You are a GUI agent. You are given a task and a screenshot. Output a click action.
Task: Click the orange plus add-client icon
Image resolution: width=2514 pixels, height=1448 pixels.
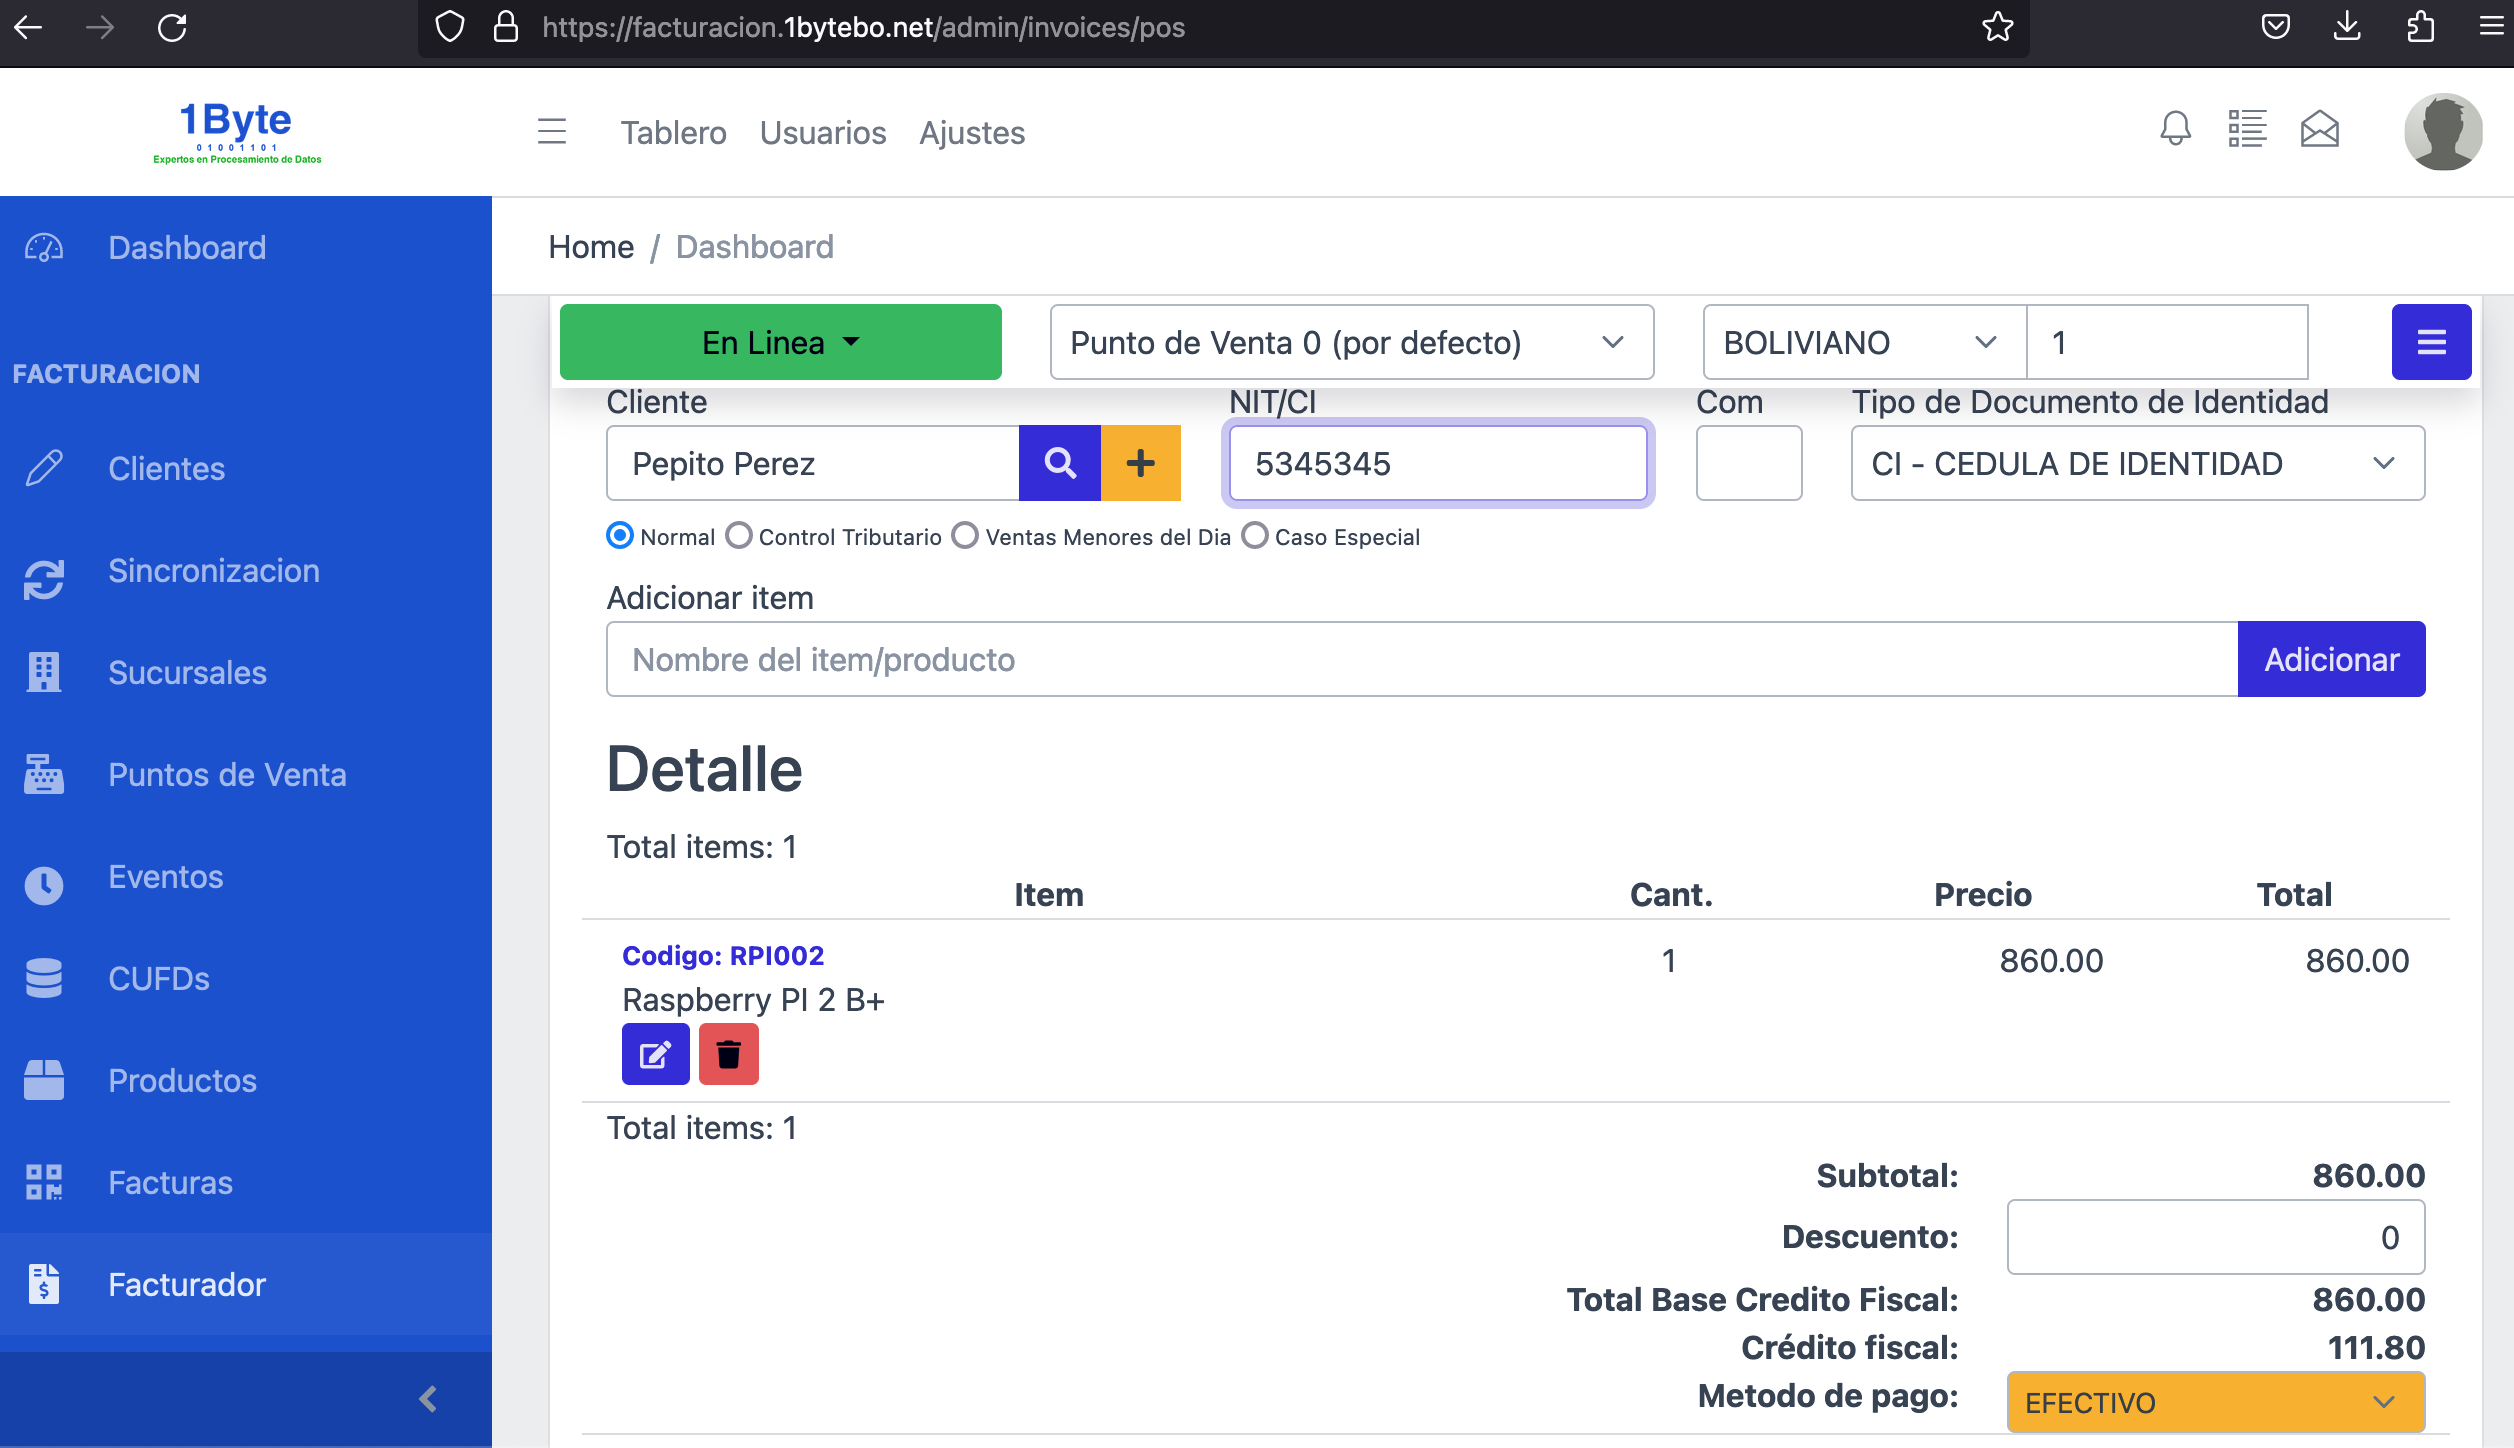(1140, 463)
